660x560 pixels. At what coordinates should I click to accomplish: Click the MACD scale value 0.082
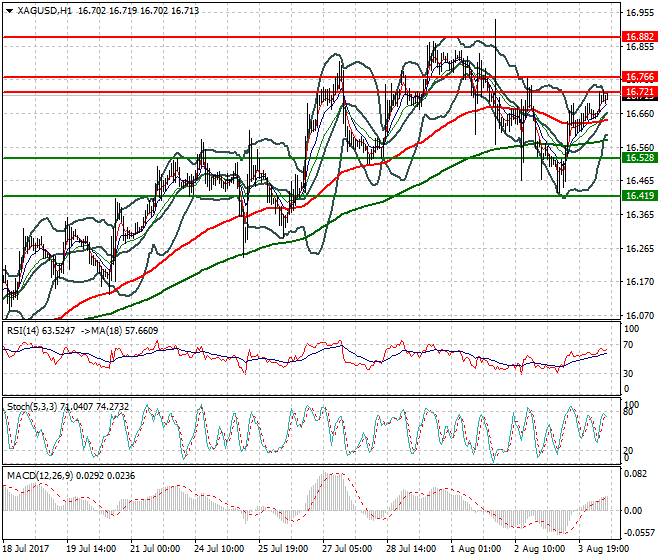click(636, 474)
